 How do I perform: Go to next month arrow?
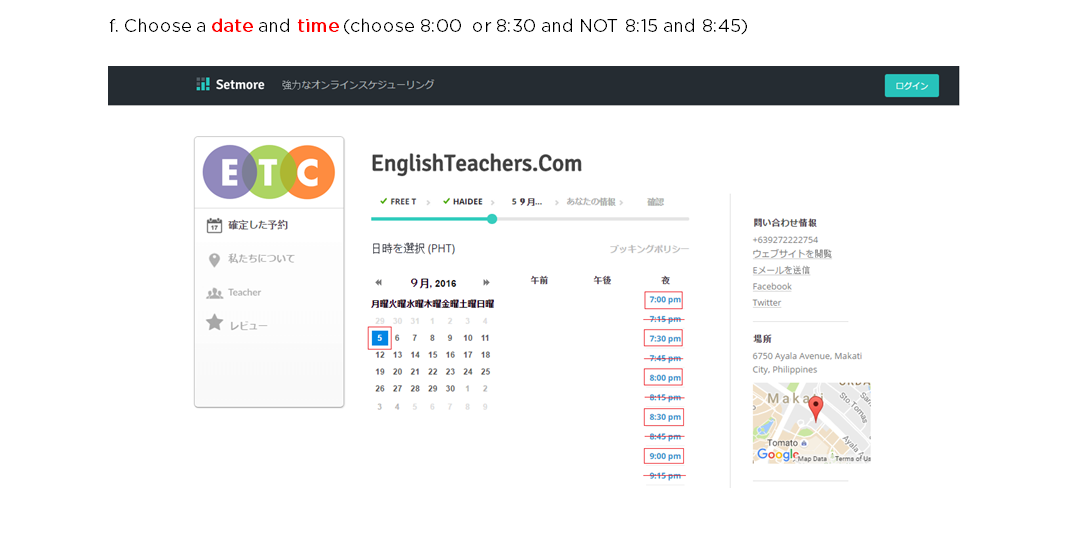pyautogui.click(x=486, y=283)
